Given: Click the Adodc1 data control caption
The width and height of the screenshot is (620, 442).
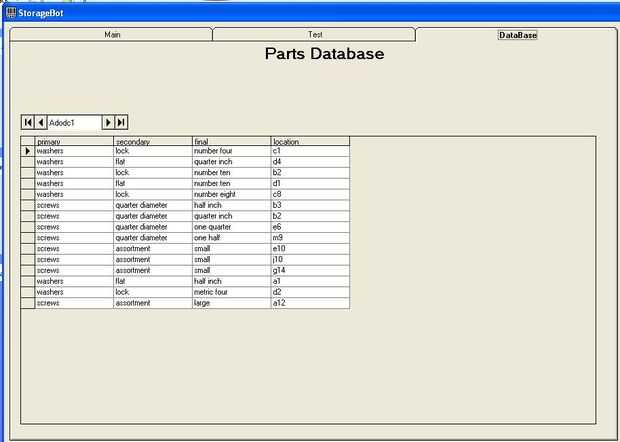Looking at the screenshot, I should tap(74, 123).
